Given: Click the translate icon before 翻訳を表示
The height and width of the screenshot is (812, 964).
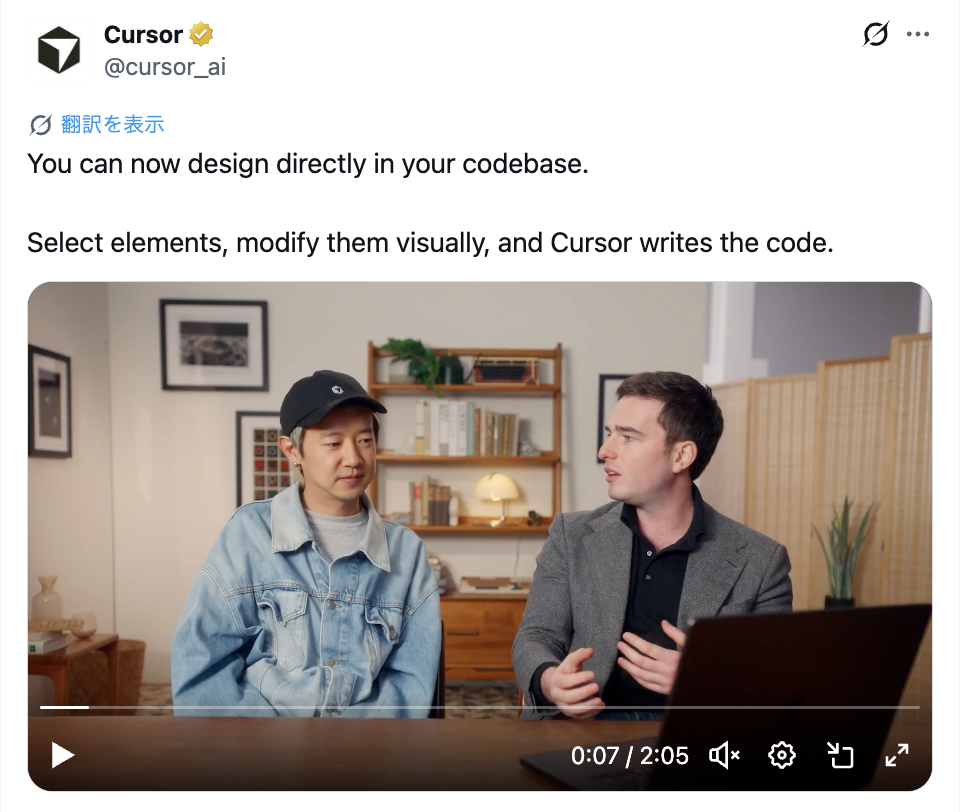Looking at the screenshot, I should point(41,125).
